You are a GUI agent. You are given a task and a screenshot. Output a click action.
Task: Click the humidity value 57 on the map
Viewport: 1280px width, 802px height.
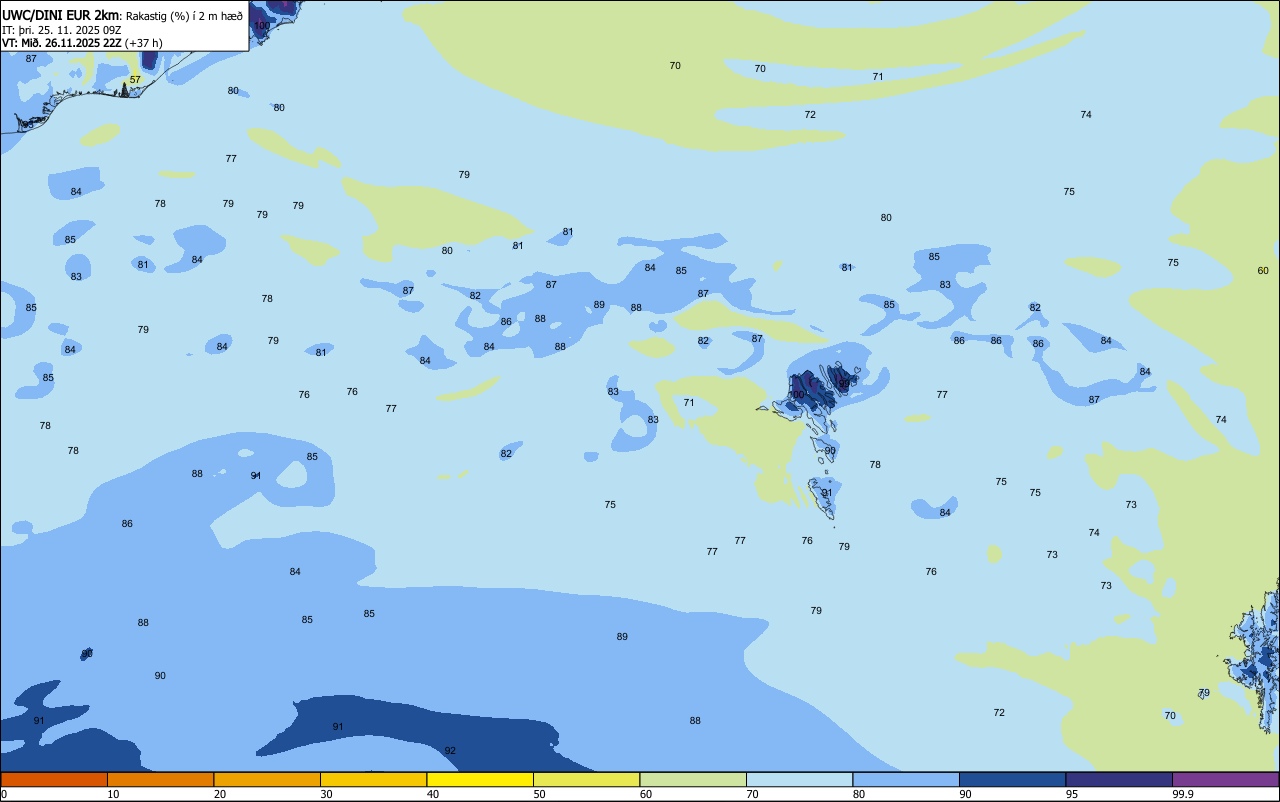point(135,79)
